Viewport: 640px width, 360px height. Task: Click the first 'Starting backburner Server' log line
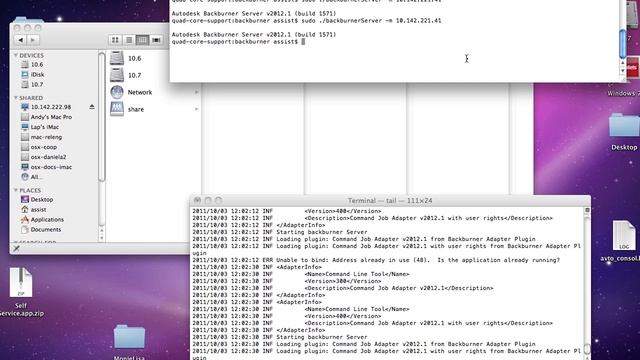point(280,232)
